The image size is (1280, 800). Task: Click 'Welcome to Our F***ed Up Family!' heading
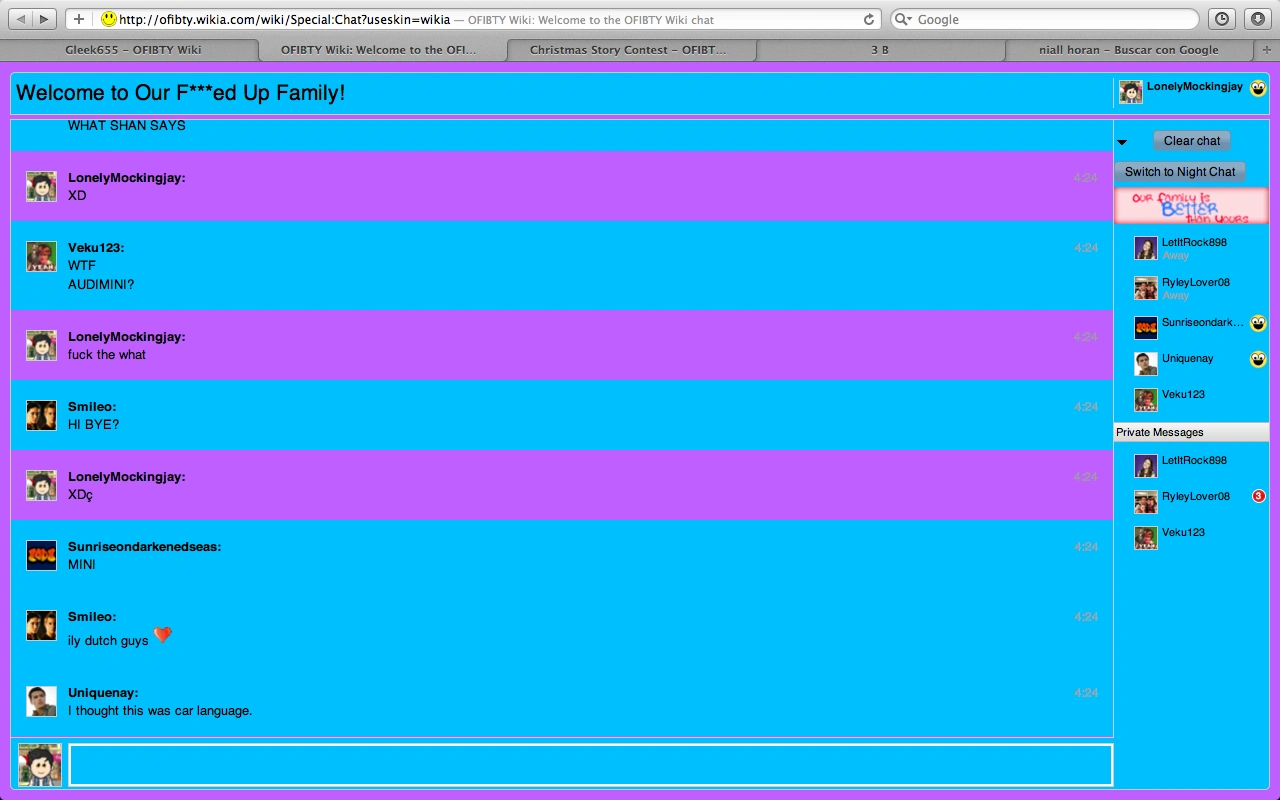coord(181,93)
